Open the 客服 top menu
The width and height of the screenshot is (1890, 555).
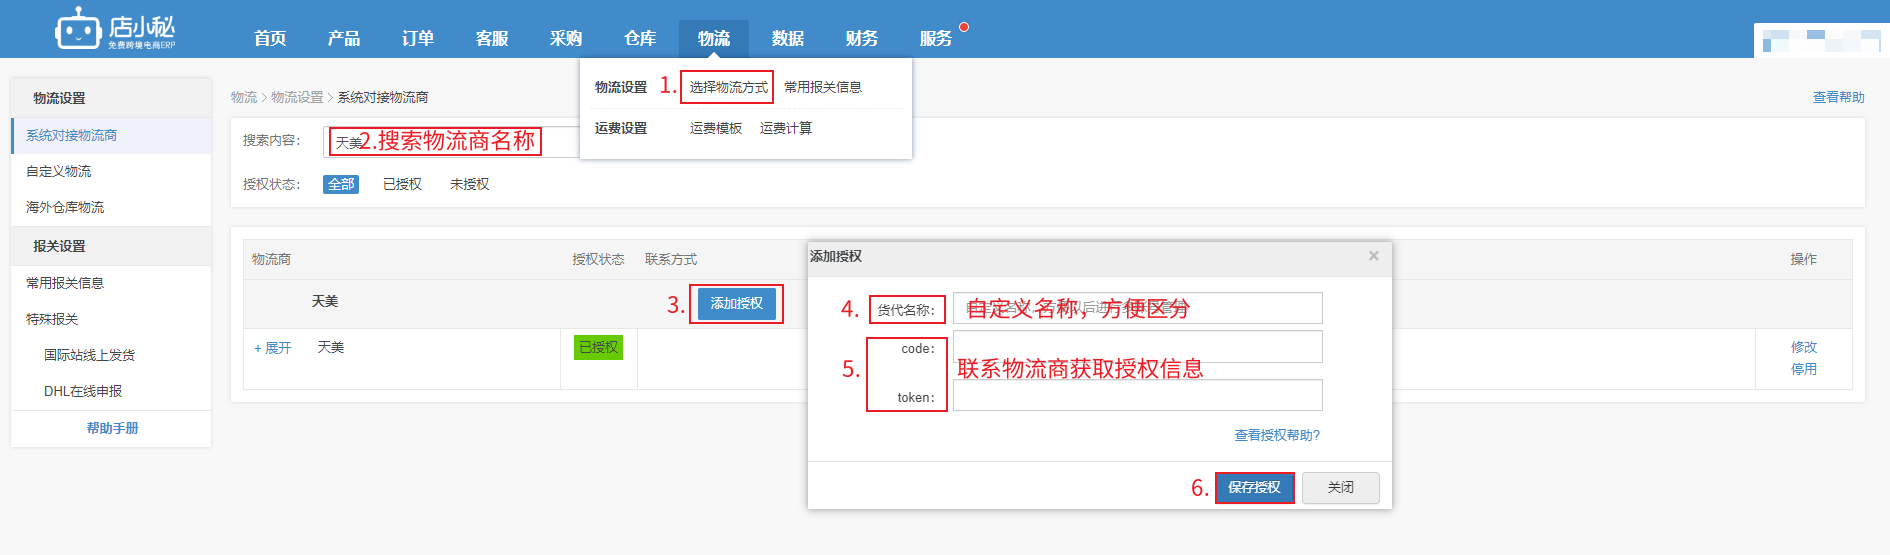(x=492, y=38)
